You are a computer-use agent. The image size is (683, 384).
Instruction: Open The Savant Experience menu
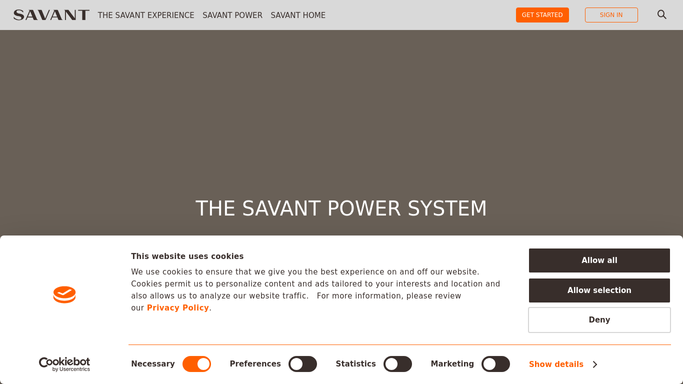[x=146, y=15]
